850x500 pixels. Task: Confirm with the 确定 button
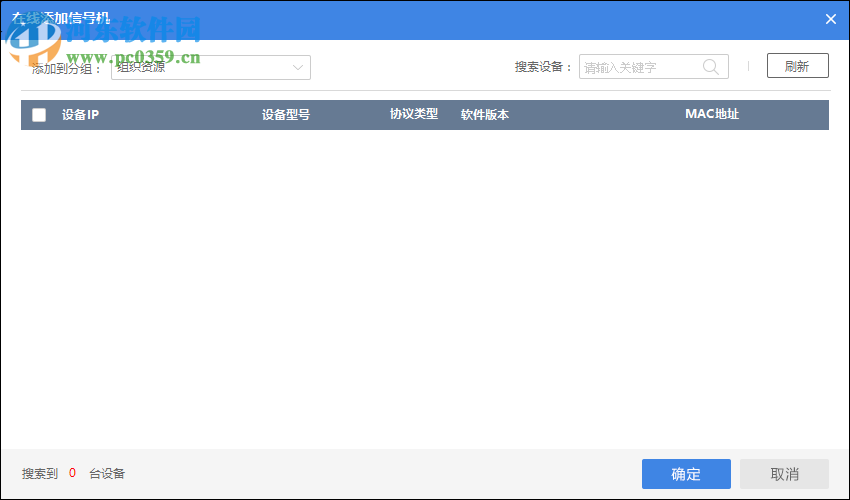coord(686,474)
